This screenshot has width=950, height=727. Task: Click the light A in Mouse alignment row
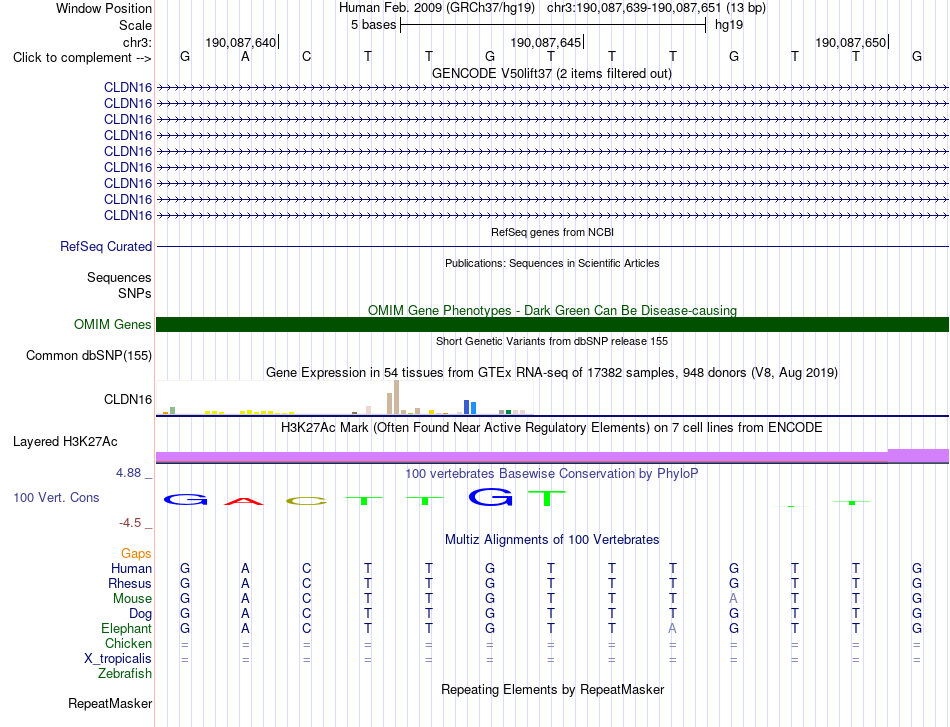click(x=734, y=599)
